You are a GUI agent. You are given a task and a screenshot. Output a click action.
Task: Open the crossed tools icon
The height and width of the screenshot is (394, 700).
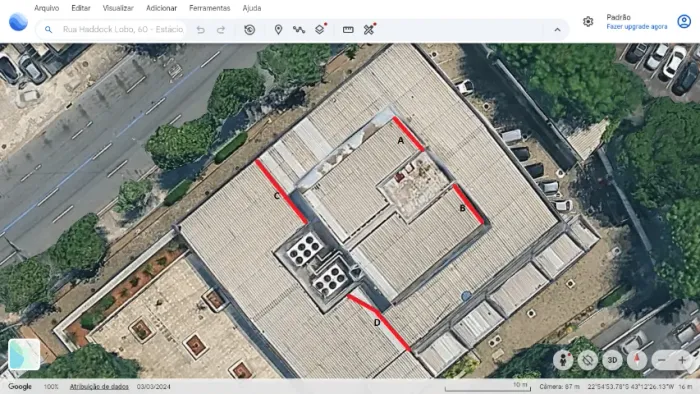[369, 30]
